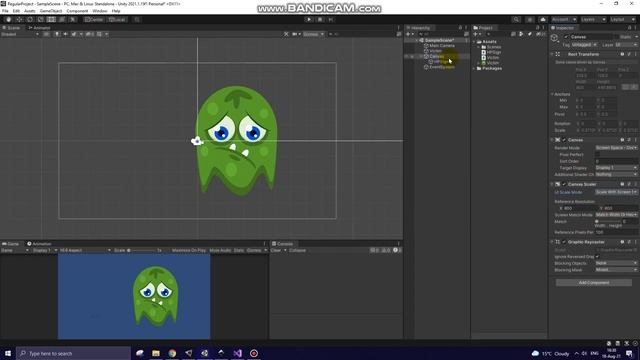Click the Hierarchy add (+) button

click(x=409, y=34)
